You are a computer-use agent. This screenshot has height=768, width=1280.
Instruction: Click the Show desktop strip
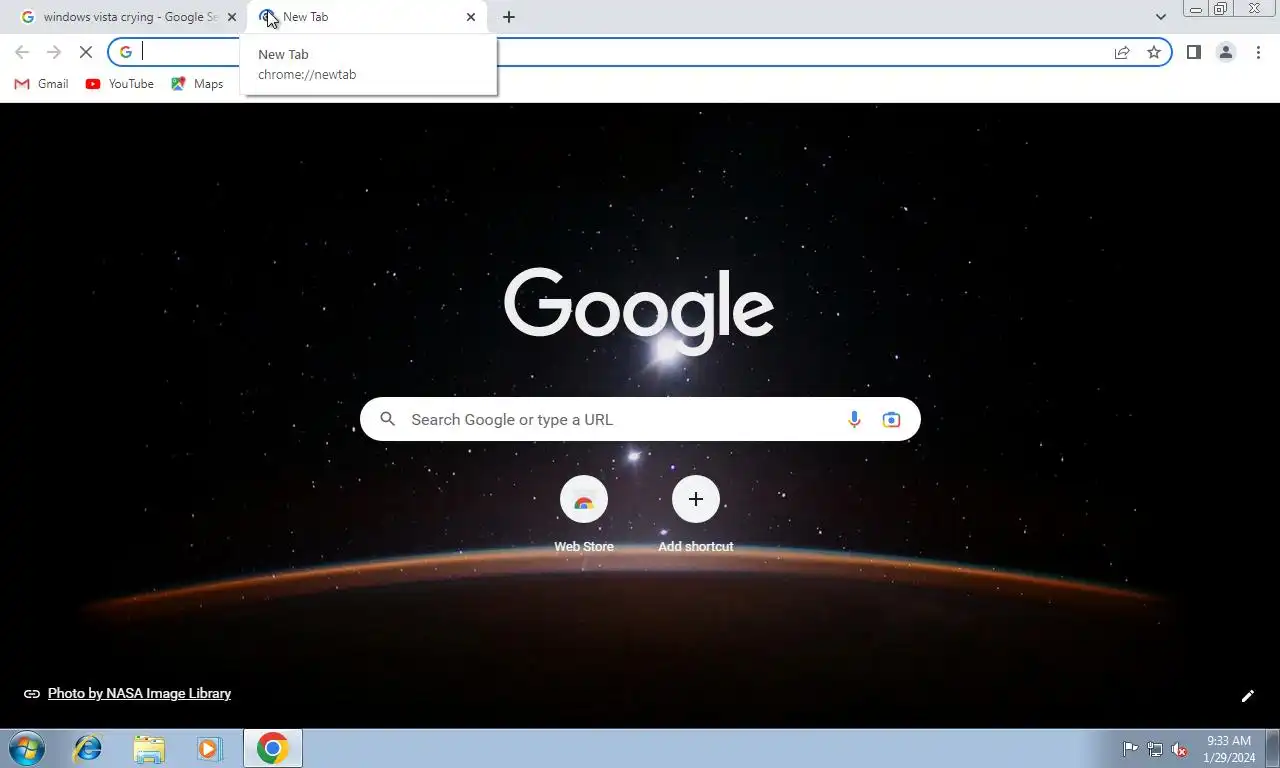tap(1272, 748)
